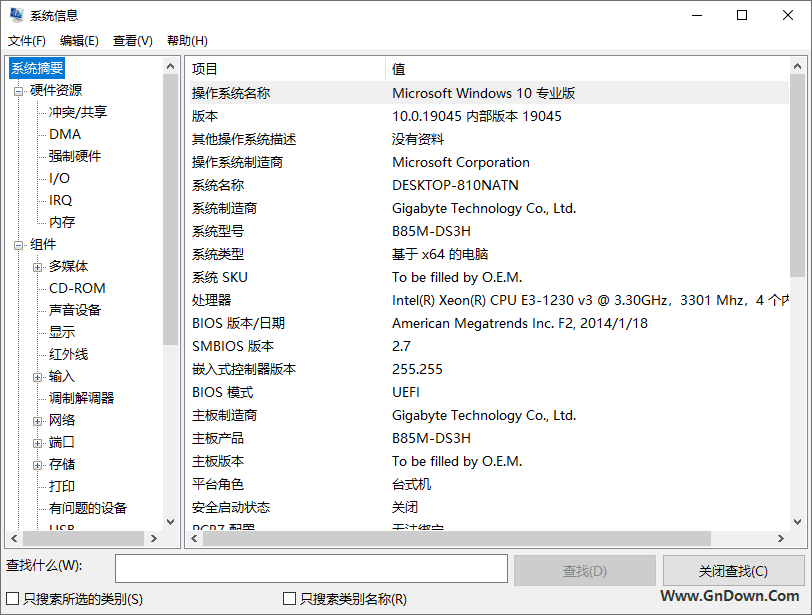The height and width of the screenshot is (615, 812).
Task: Collapse the 组件 tree node
Action: pos(19,244)
